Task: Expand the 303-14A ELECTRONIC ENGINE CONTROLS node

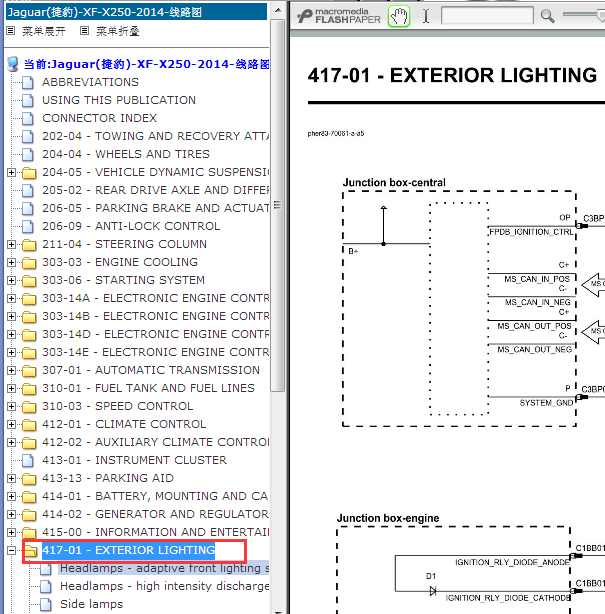Action: coord(11,298)
